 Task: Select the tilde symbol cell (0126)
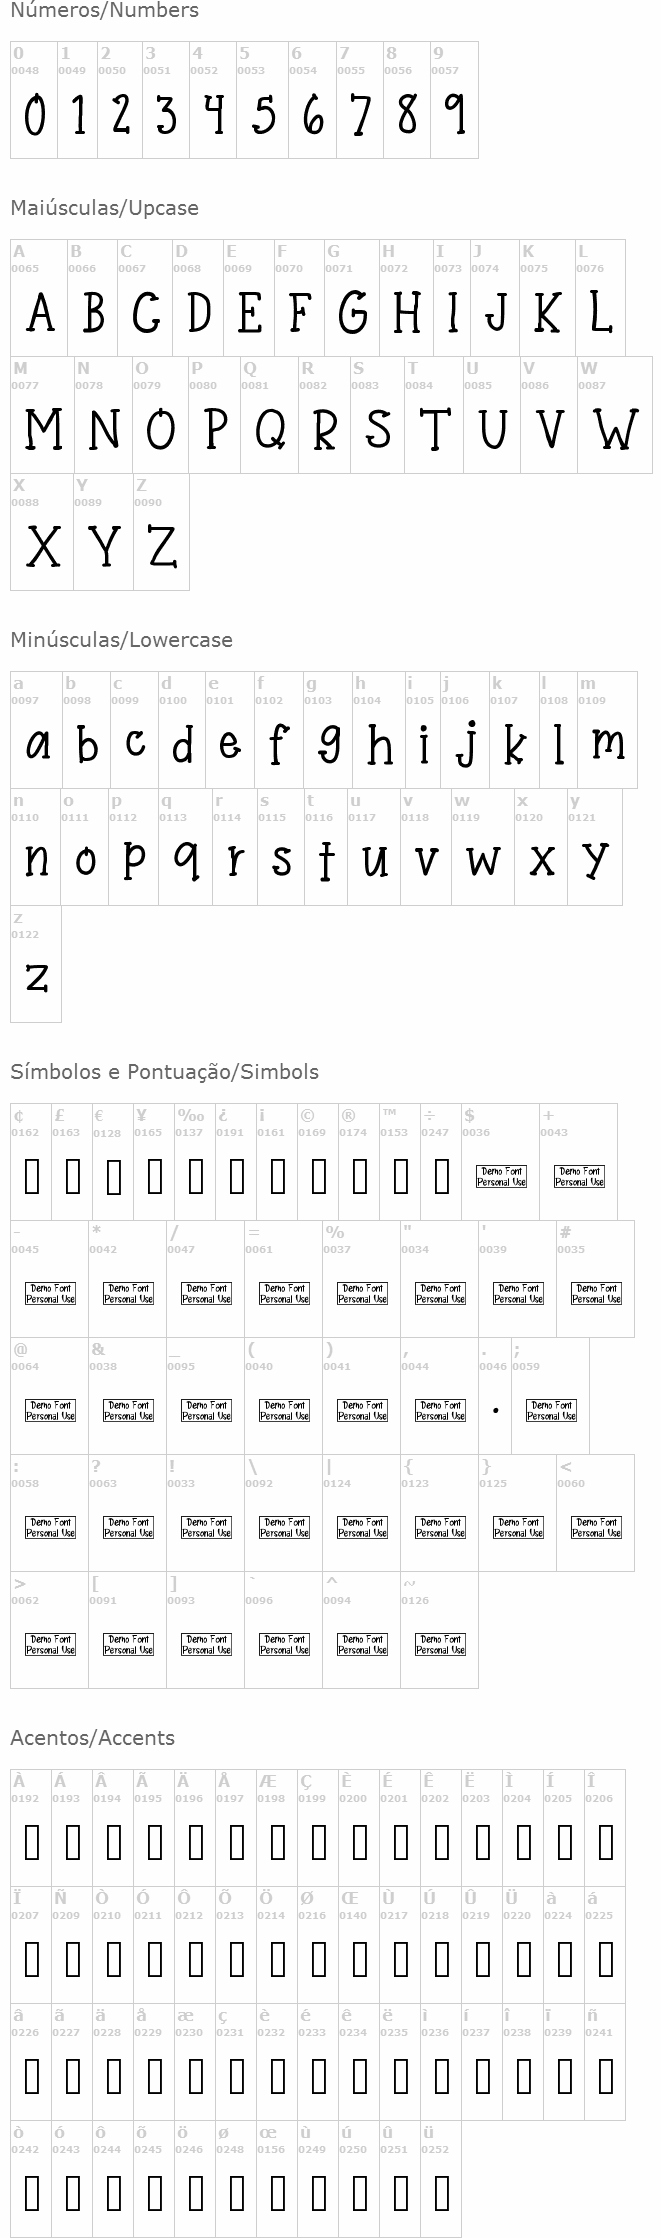point(440,1631)
